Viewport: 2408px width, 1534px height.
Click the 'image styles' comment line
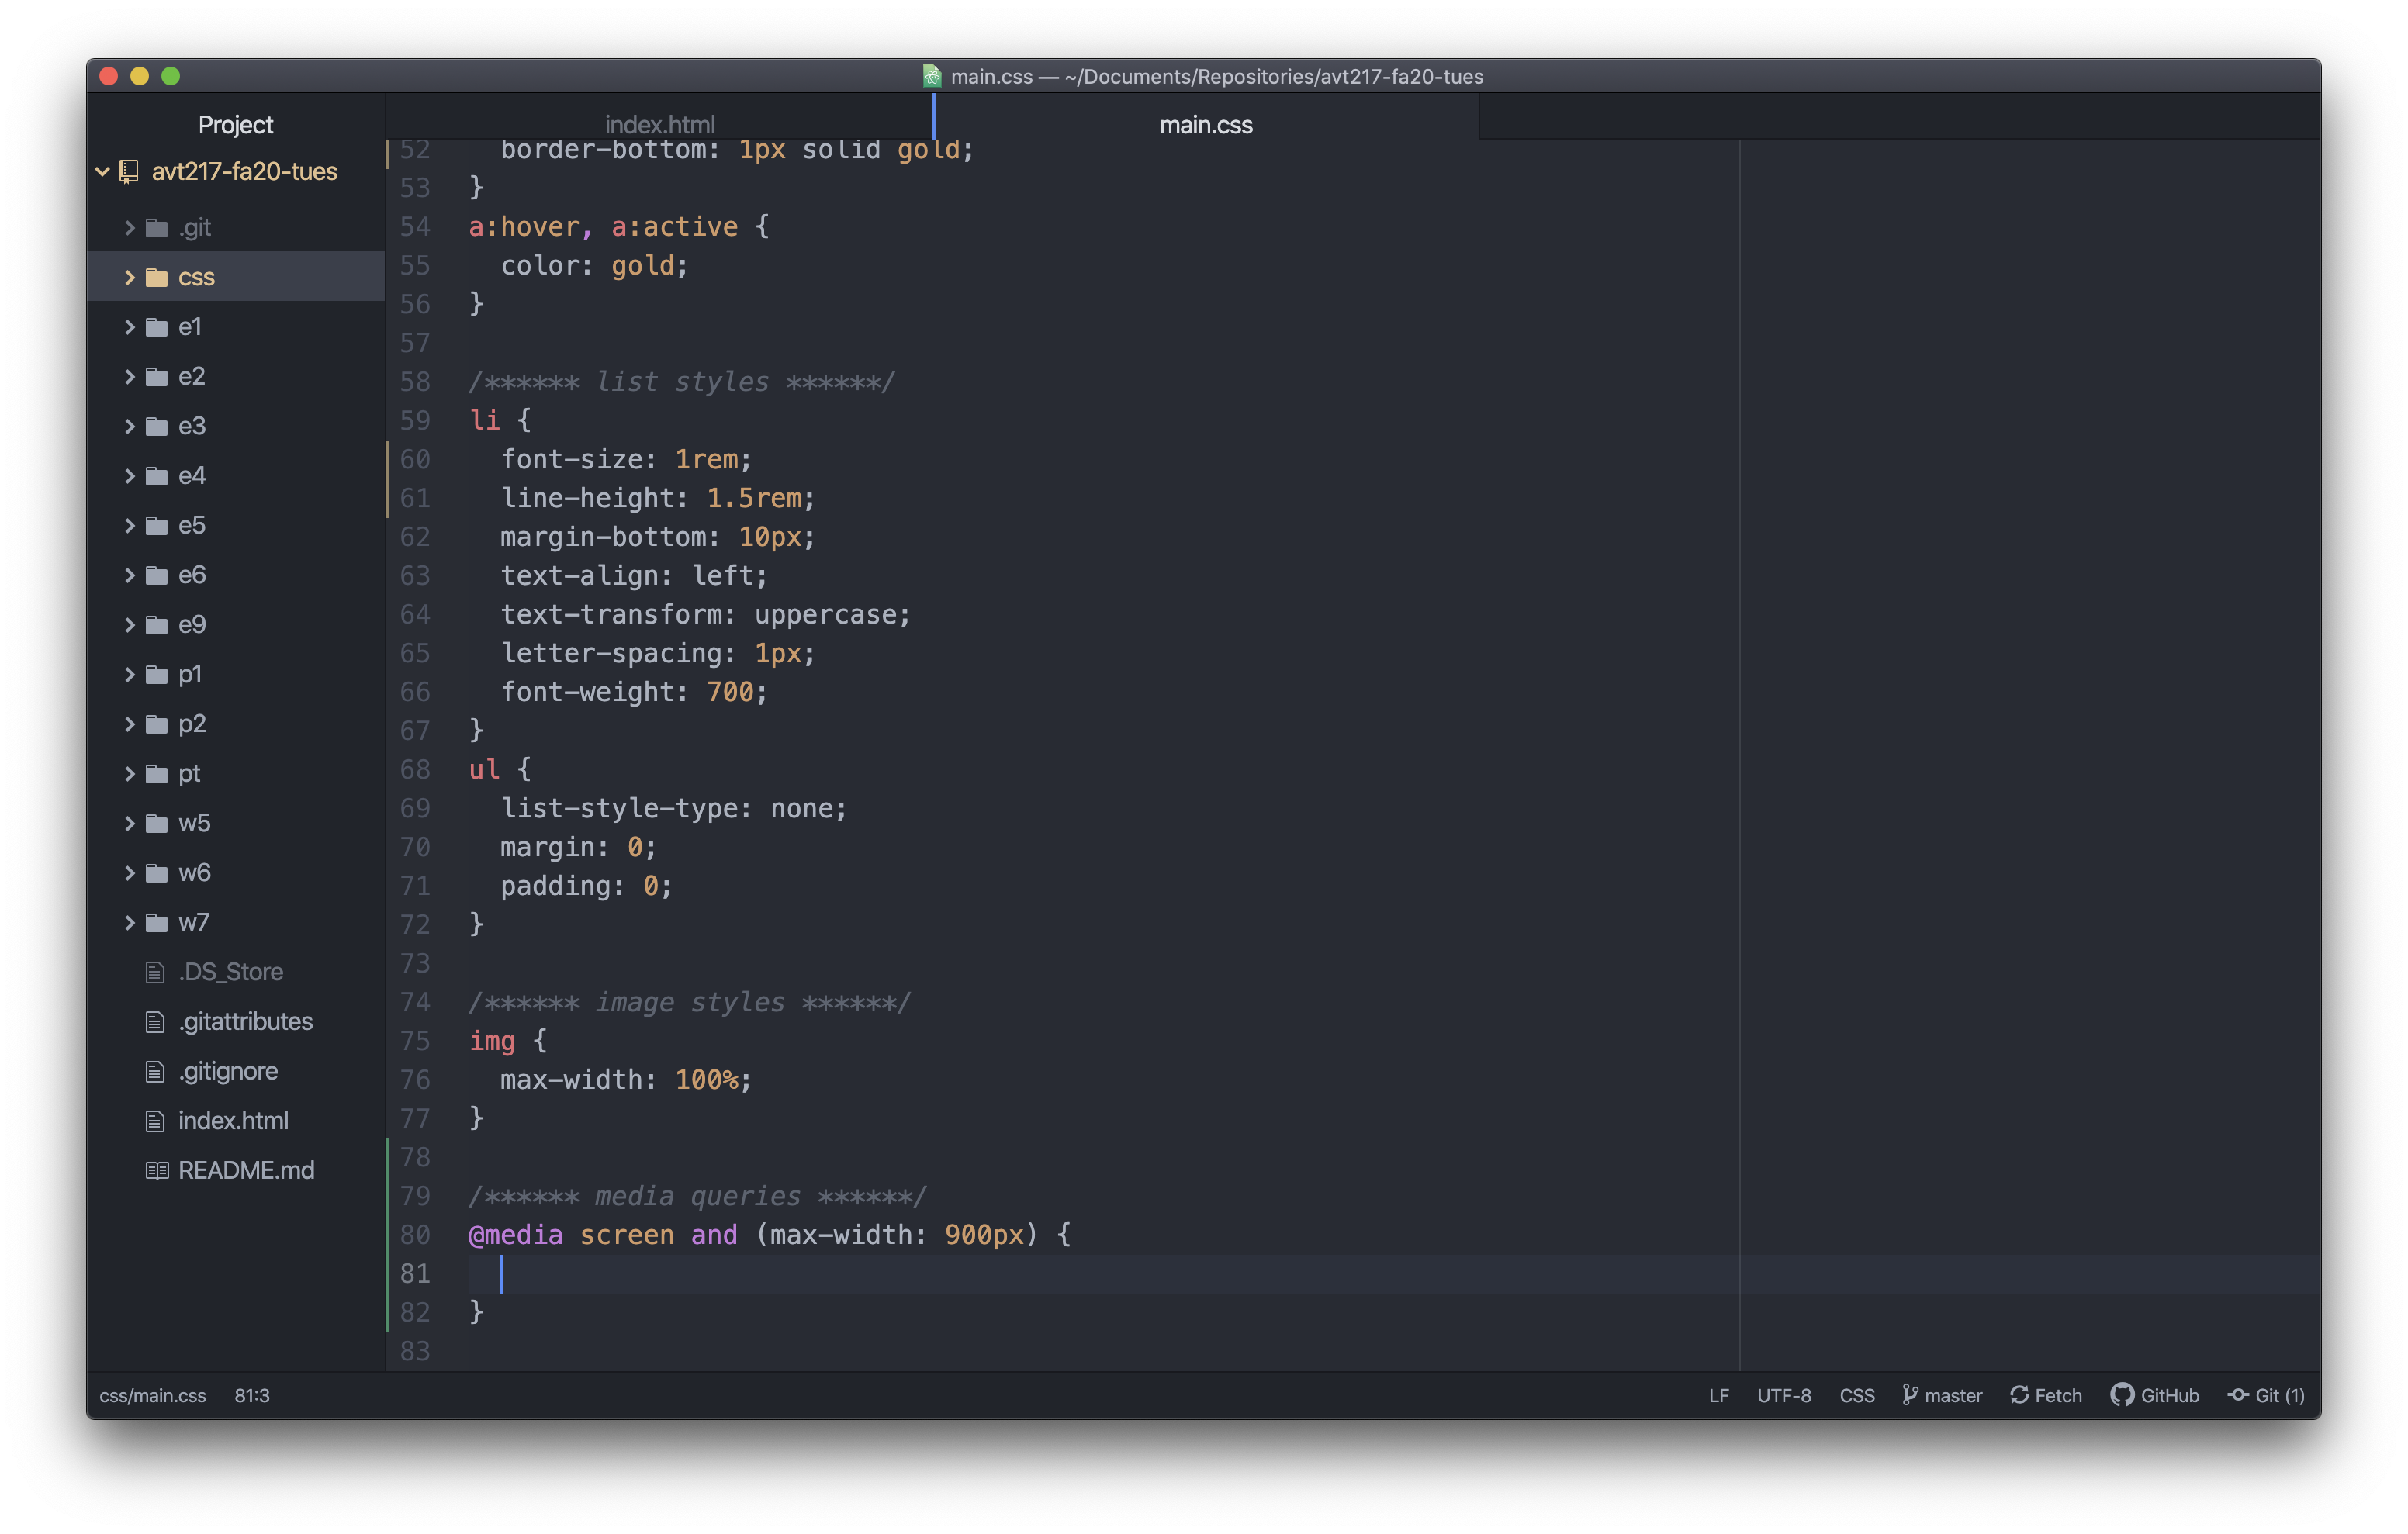click(689, 1002)
